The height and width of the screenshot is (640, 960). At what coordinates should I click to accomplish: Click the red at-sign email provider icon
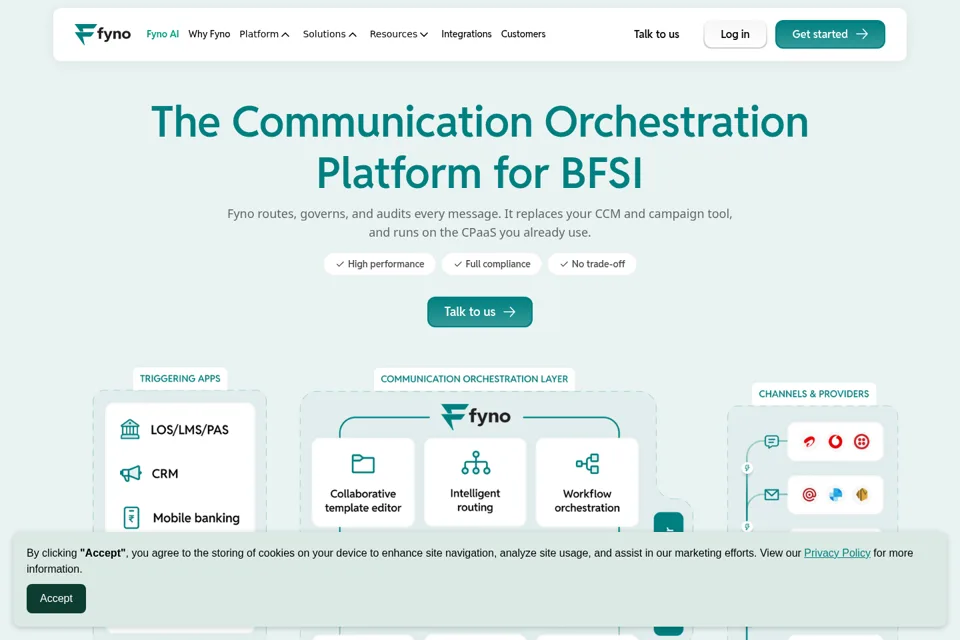tap(809, 494)
